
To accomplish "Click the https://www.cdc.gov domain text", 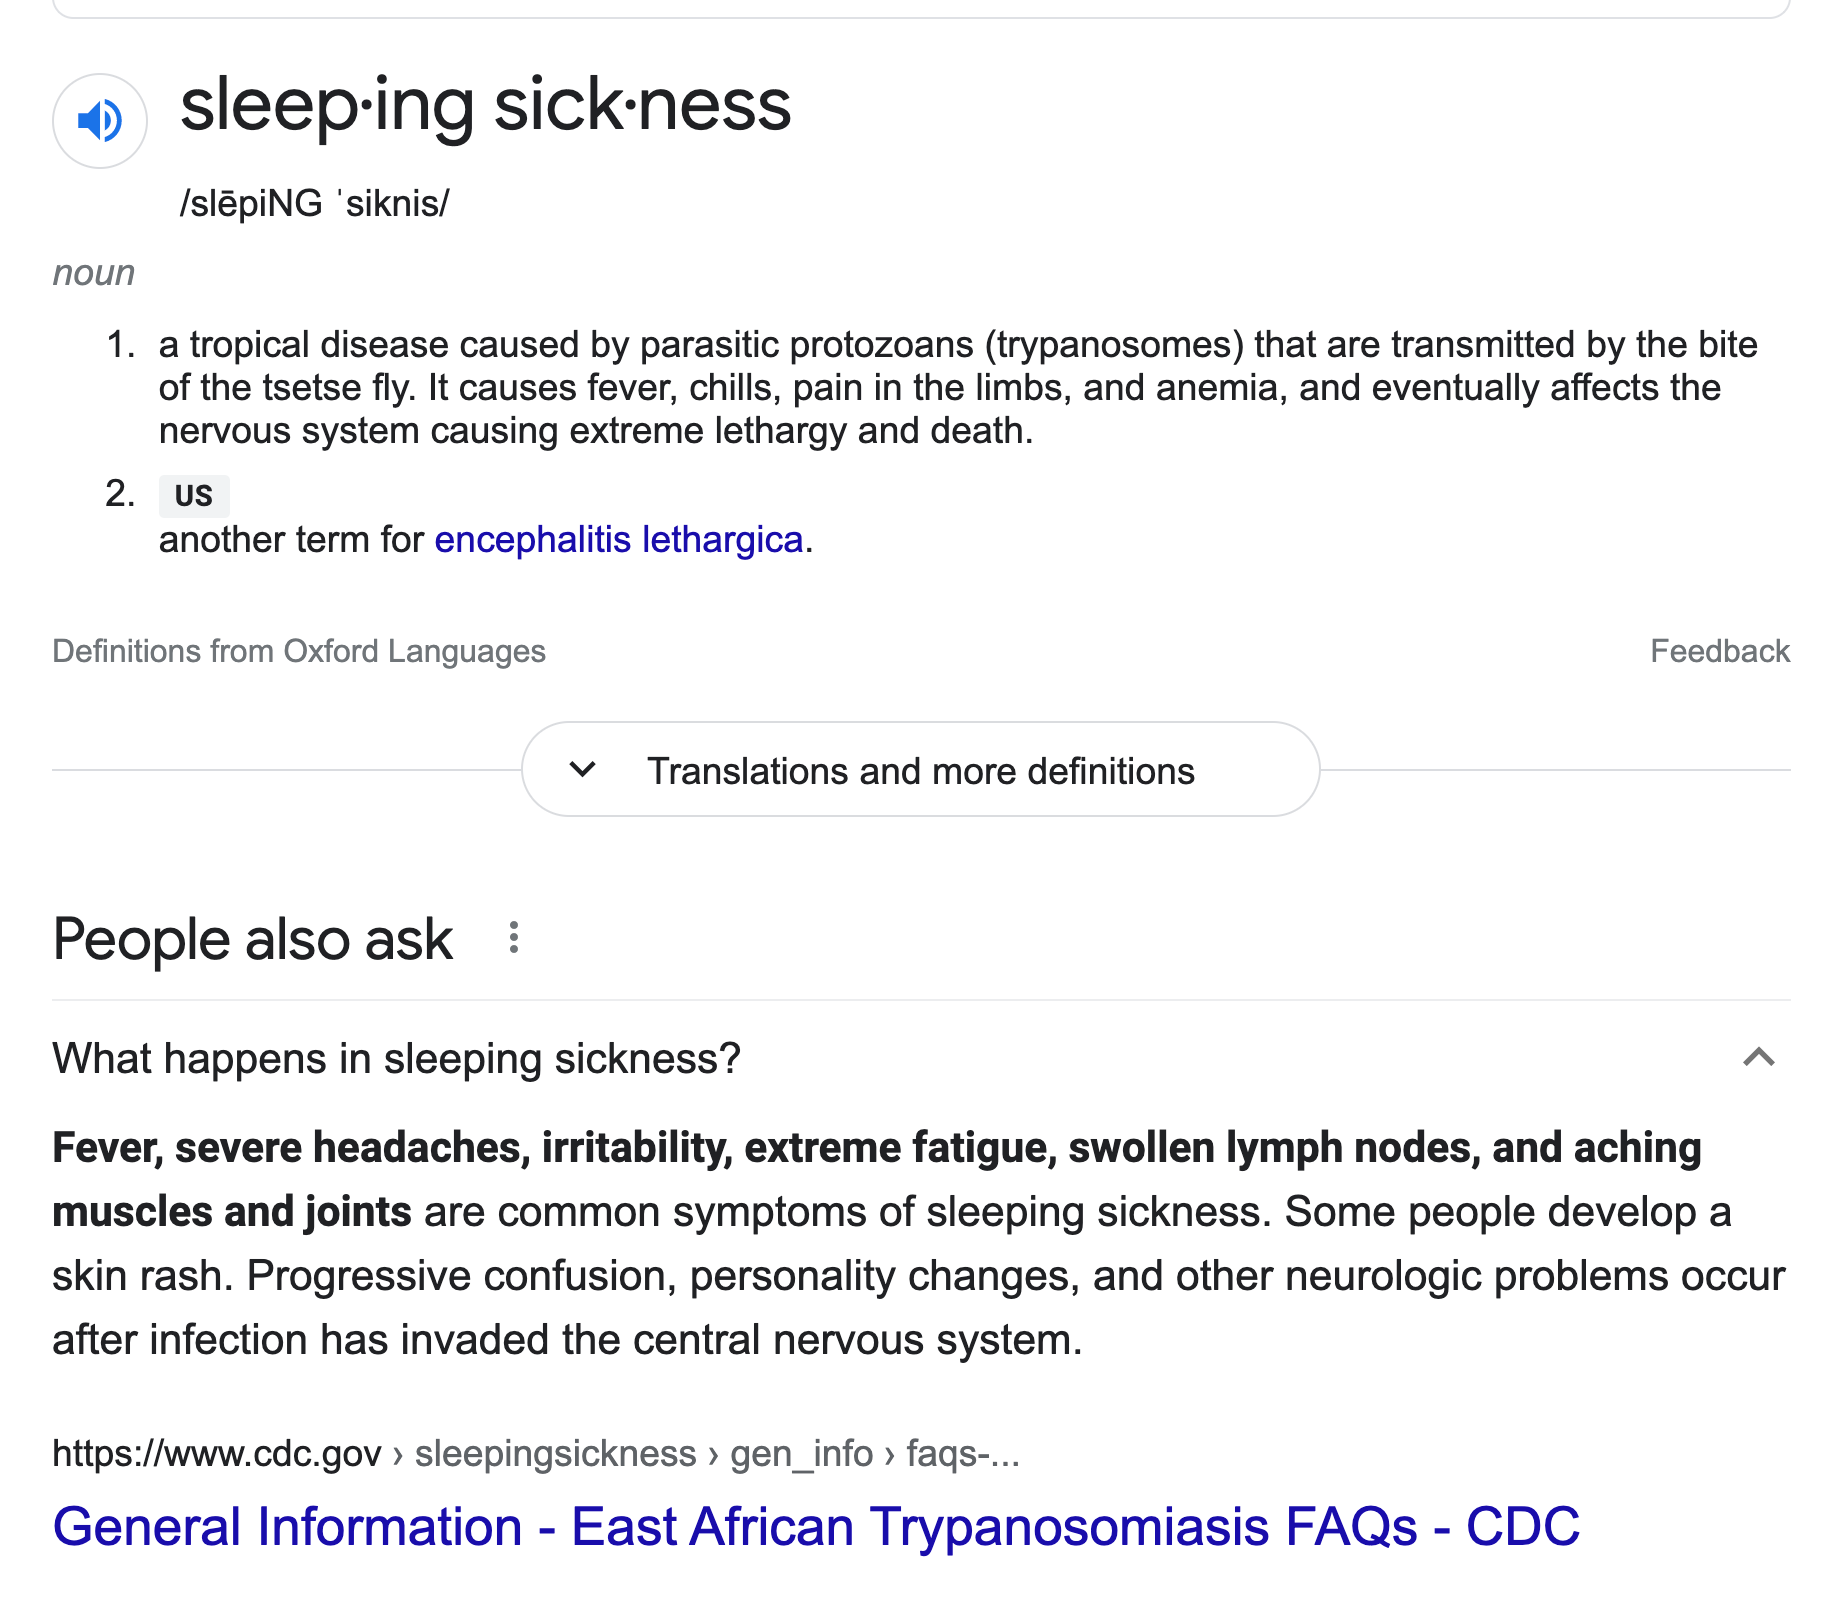I will pos(217,1453).
